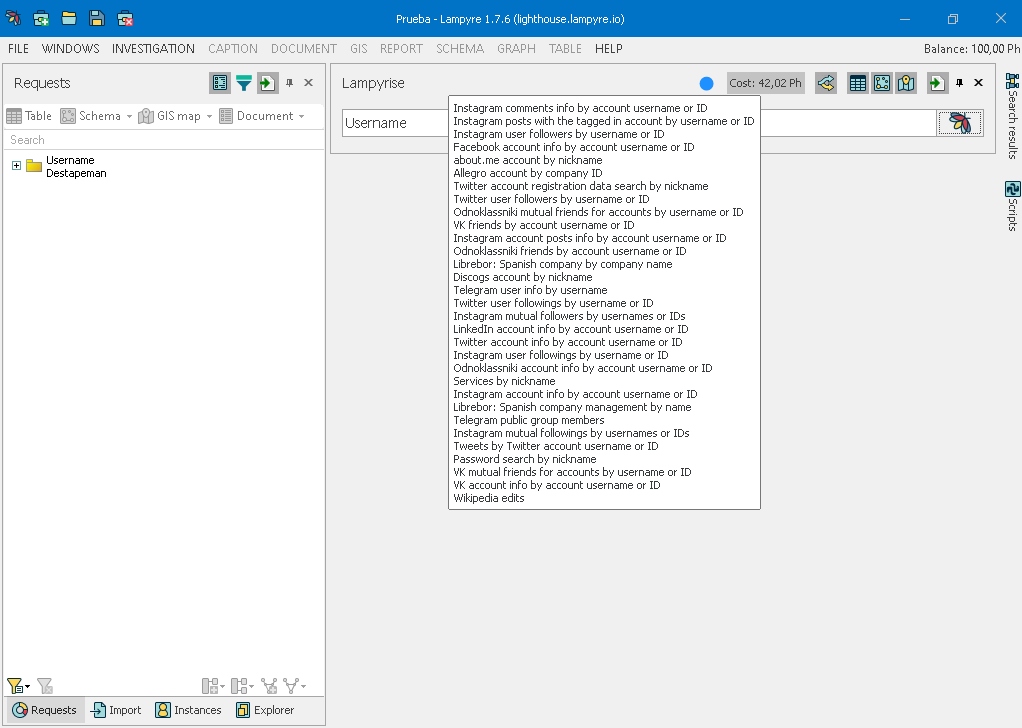
Task: Open Table view in Requests toolbar
Action: point(29,116)
